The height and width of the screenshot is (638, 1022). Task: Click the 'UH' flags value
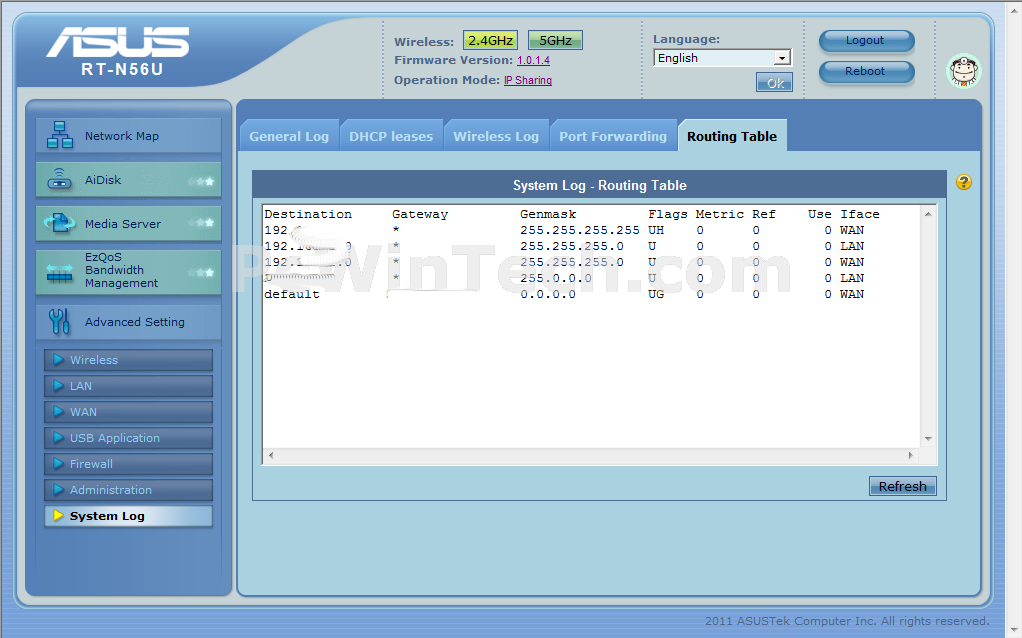point(656,230)
